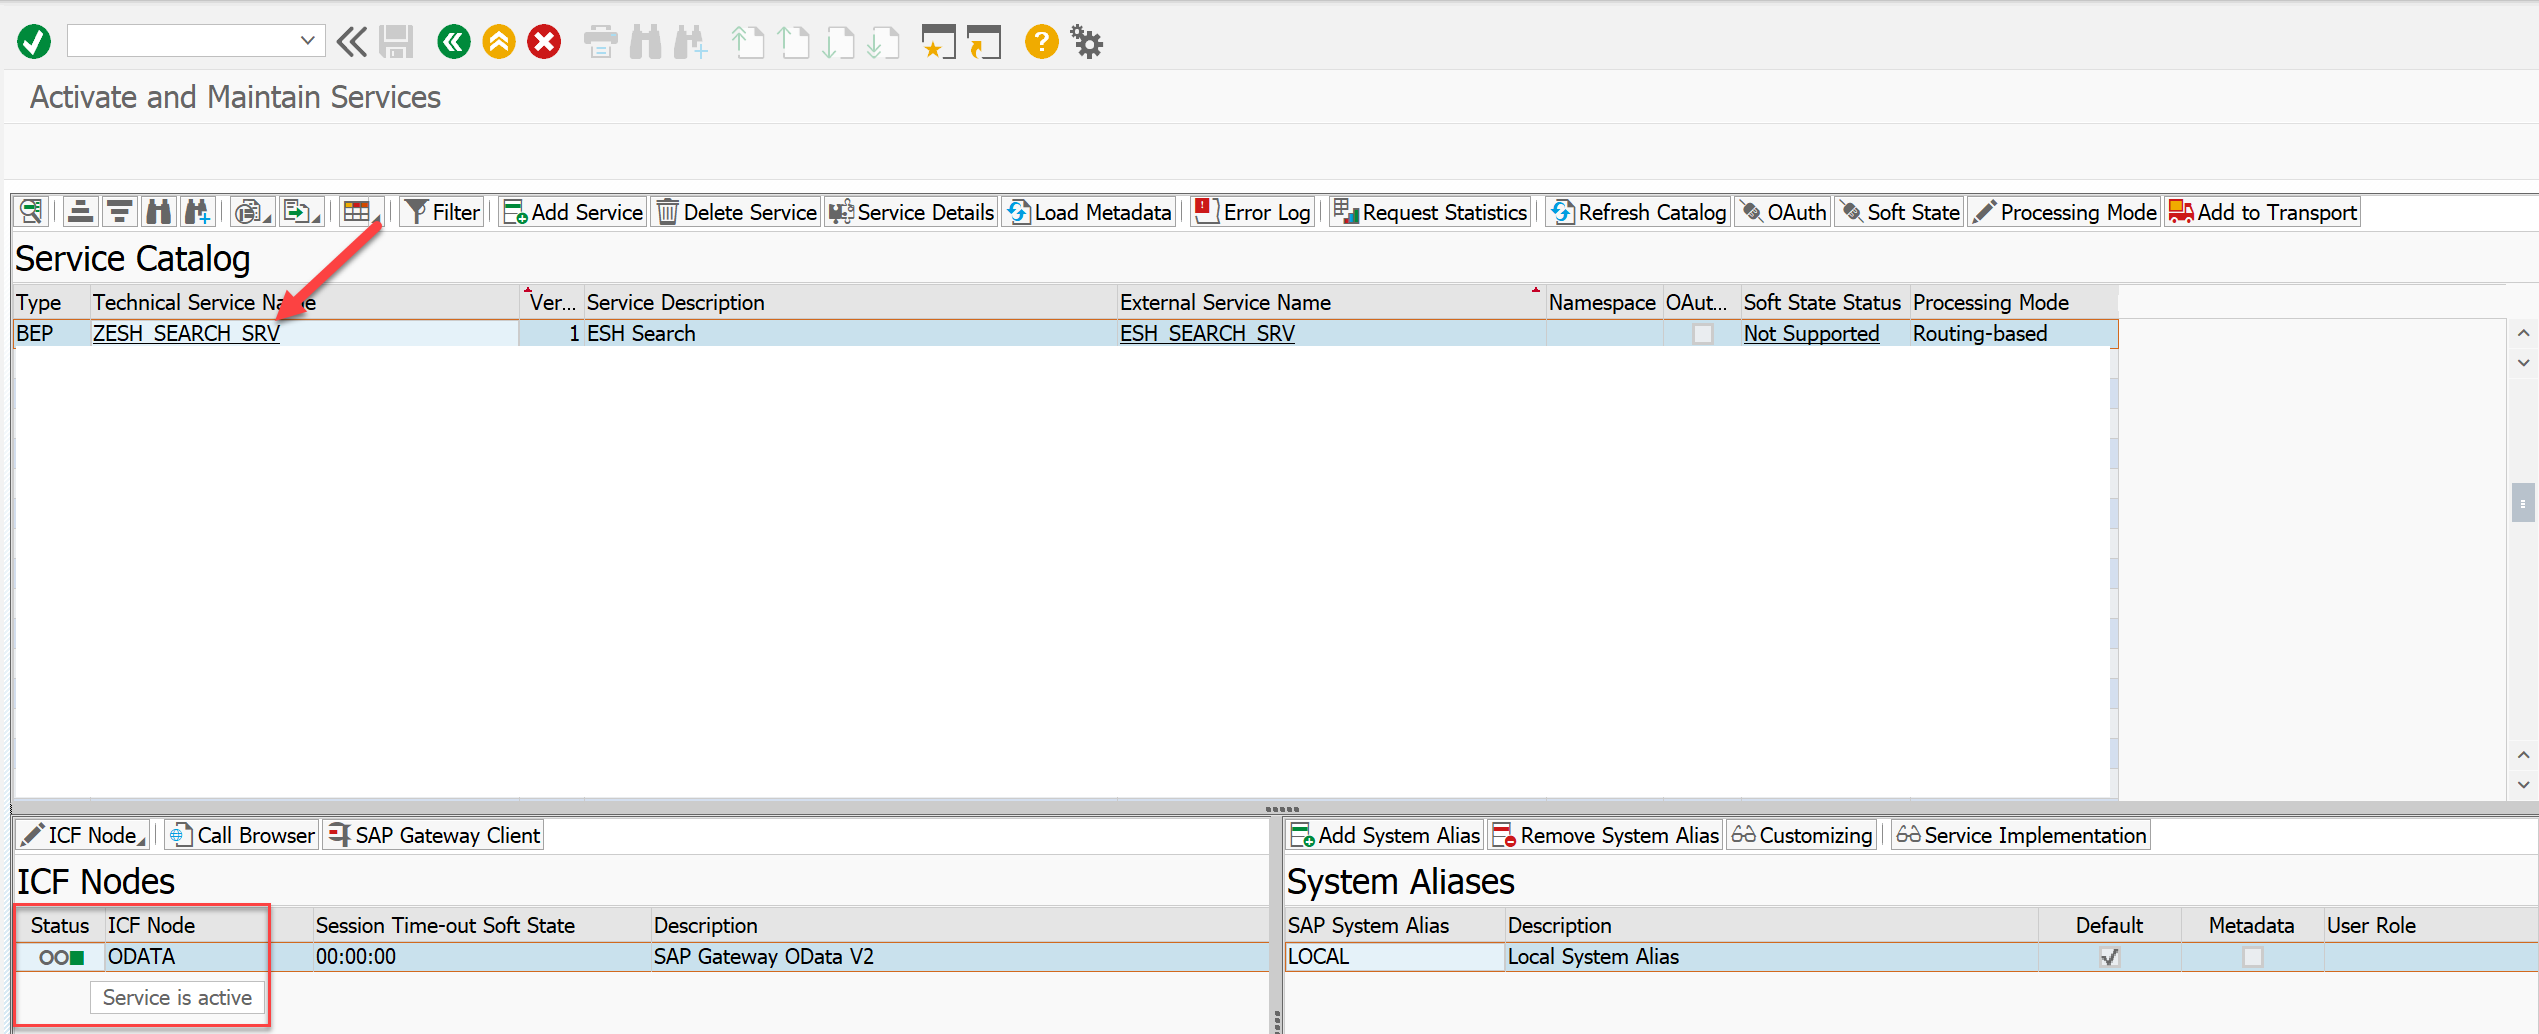Click the Filter button
Viewport: 2539px width, 1034px height.
point(443,212)
